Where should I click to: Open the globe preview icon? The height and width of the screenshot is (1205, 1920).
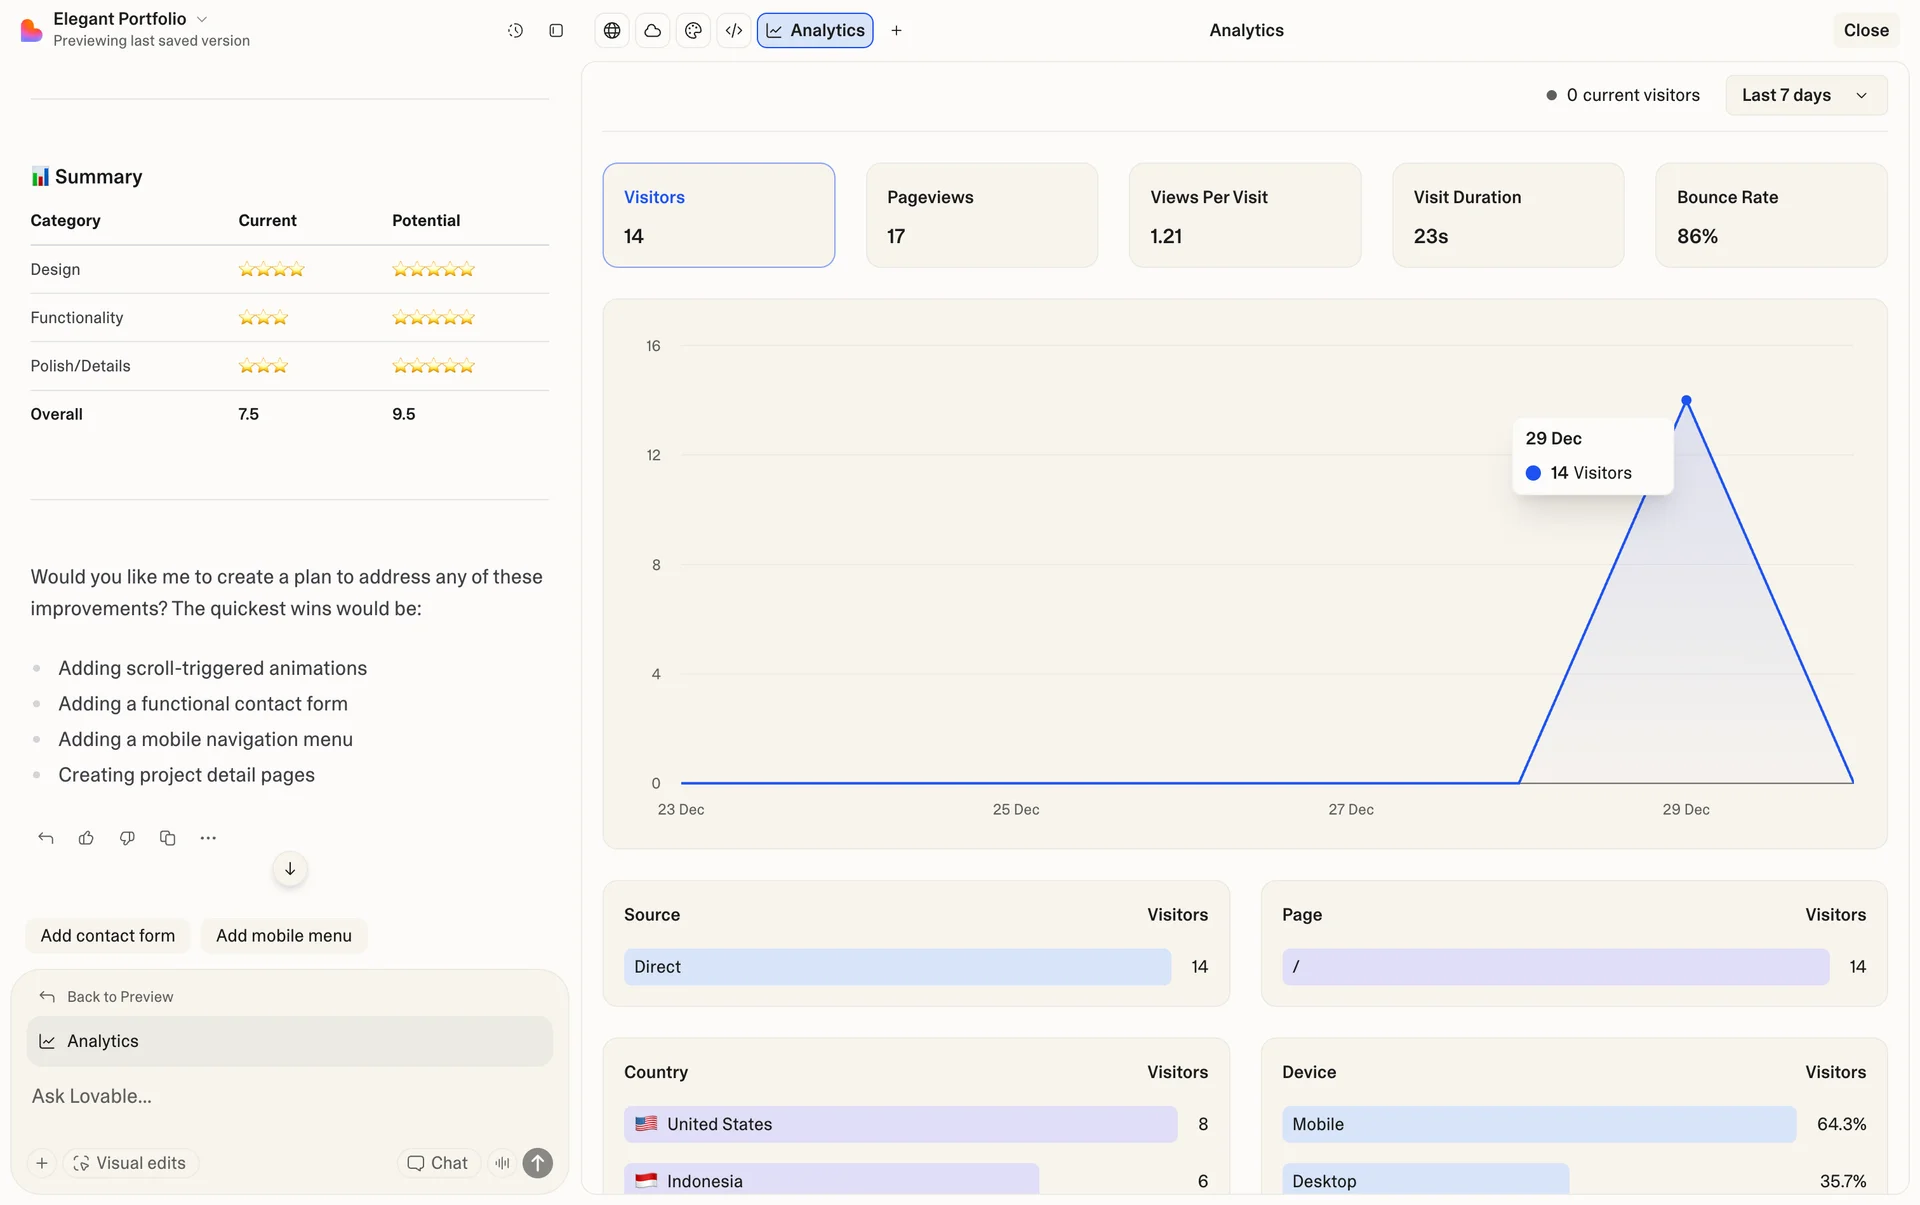pos(612,31)
